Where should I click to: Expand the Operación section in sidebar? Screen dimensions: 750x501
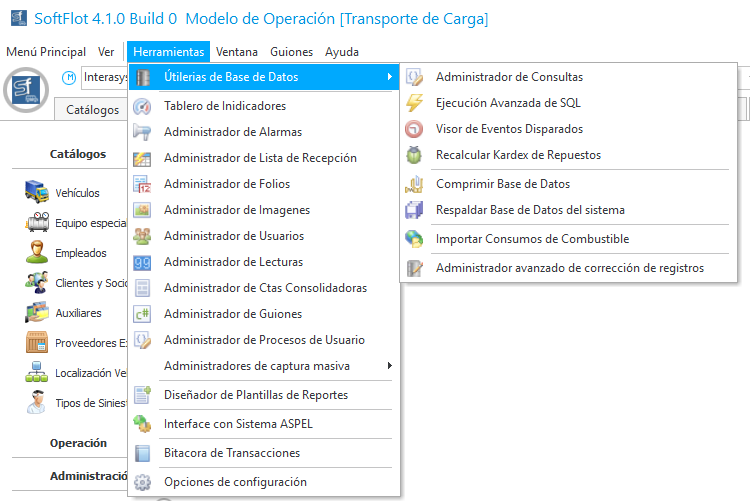(78, 443)
